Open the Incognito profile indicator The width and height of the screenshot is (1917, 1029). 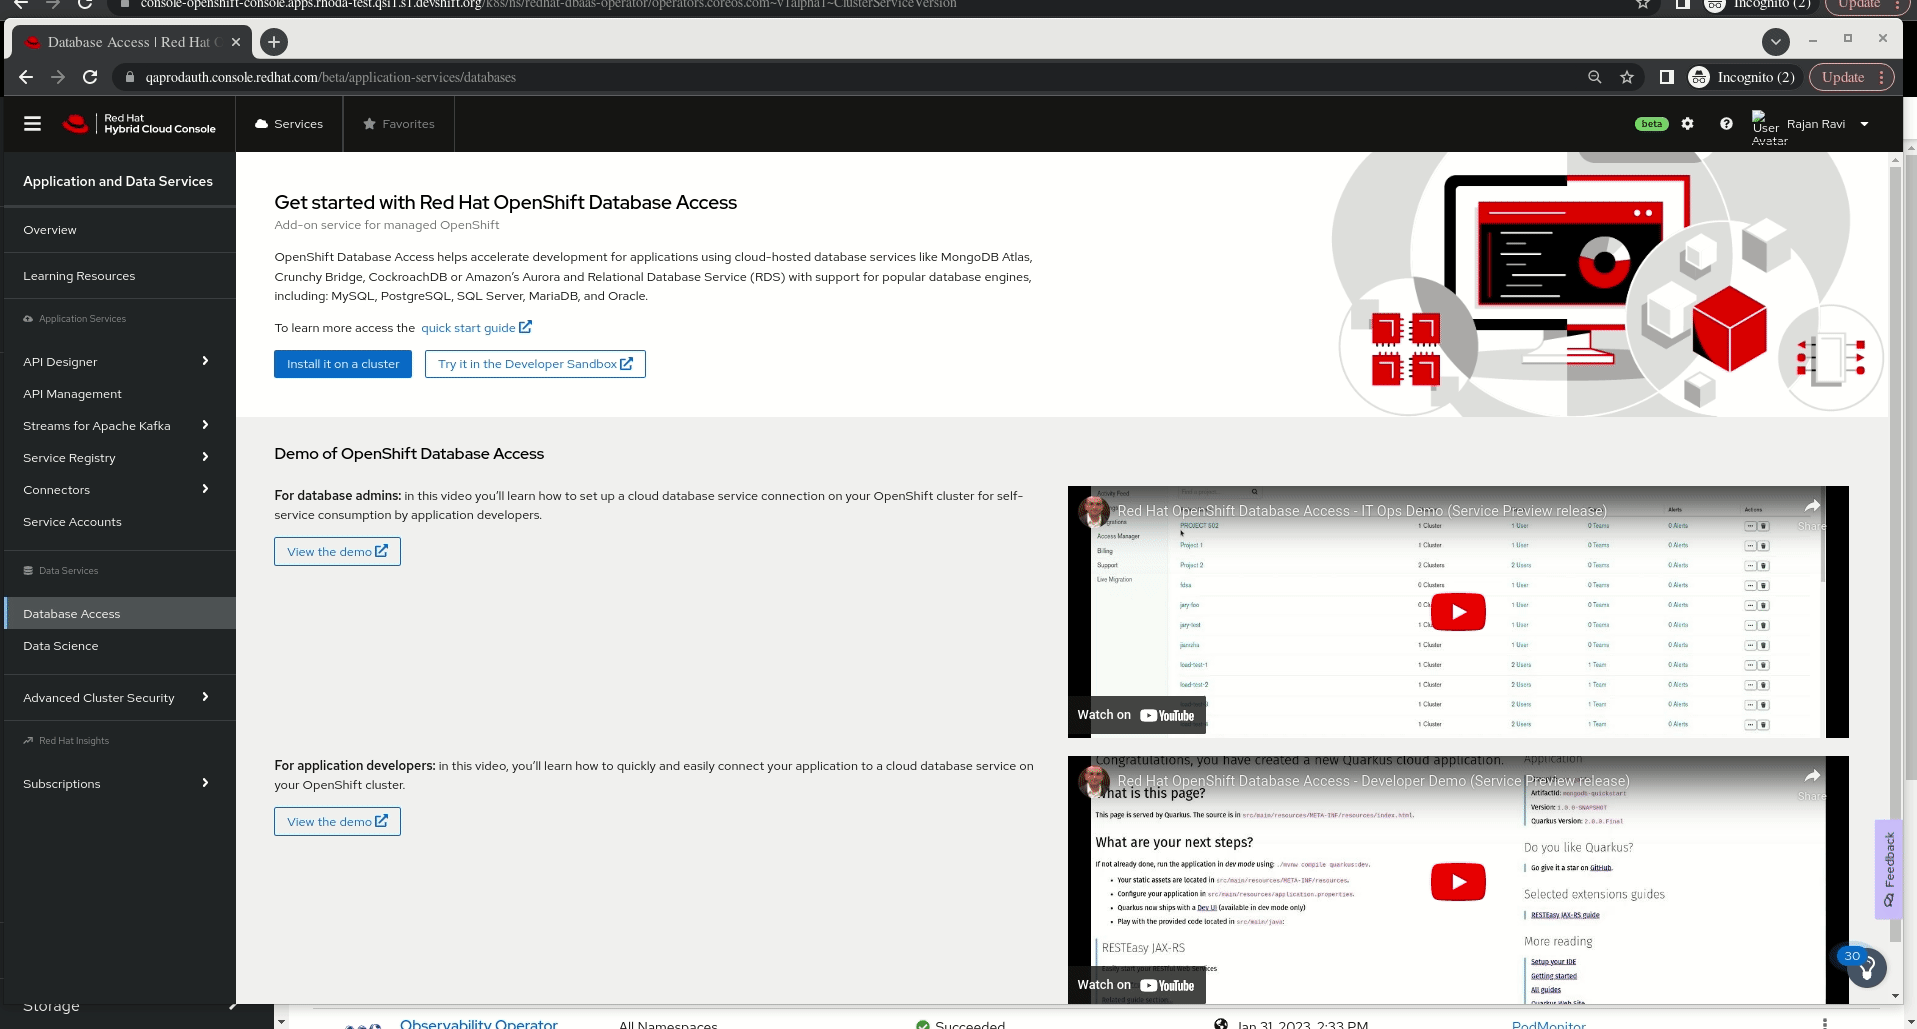click(1742, 77)
